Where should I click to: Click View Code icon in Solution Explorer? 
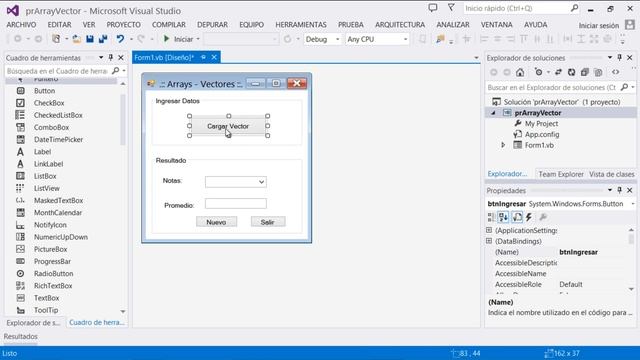click(615, 72)
